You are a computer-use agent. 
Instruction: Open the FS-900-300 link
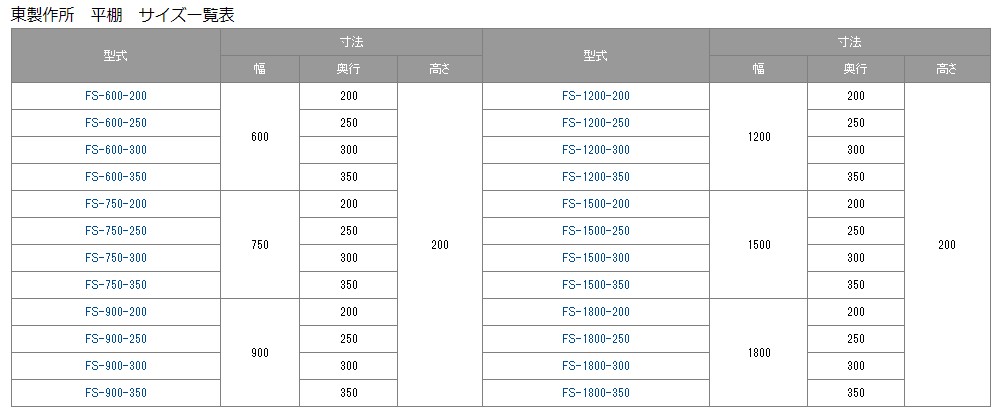(x=116, y=366)
